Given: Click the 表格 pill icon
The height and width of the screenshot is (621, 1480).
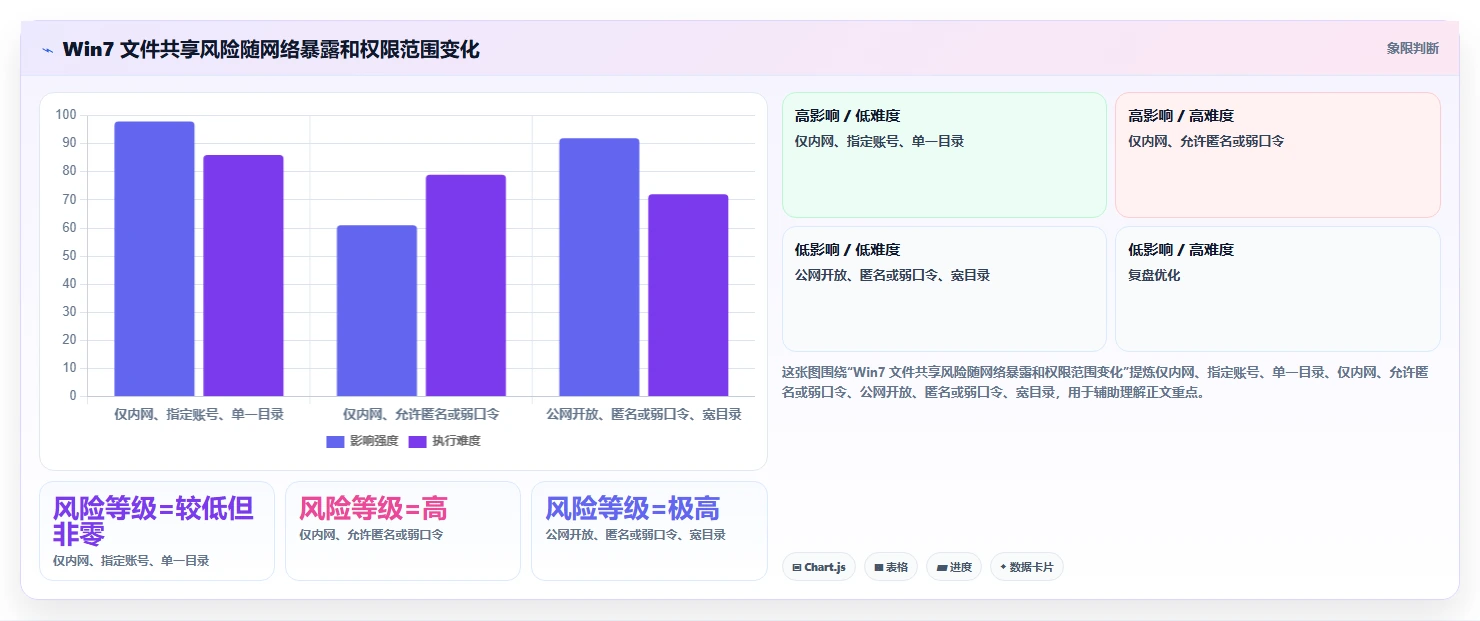Looking at the screenshot, I should pos(878,567).
